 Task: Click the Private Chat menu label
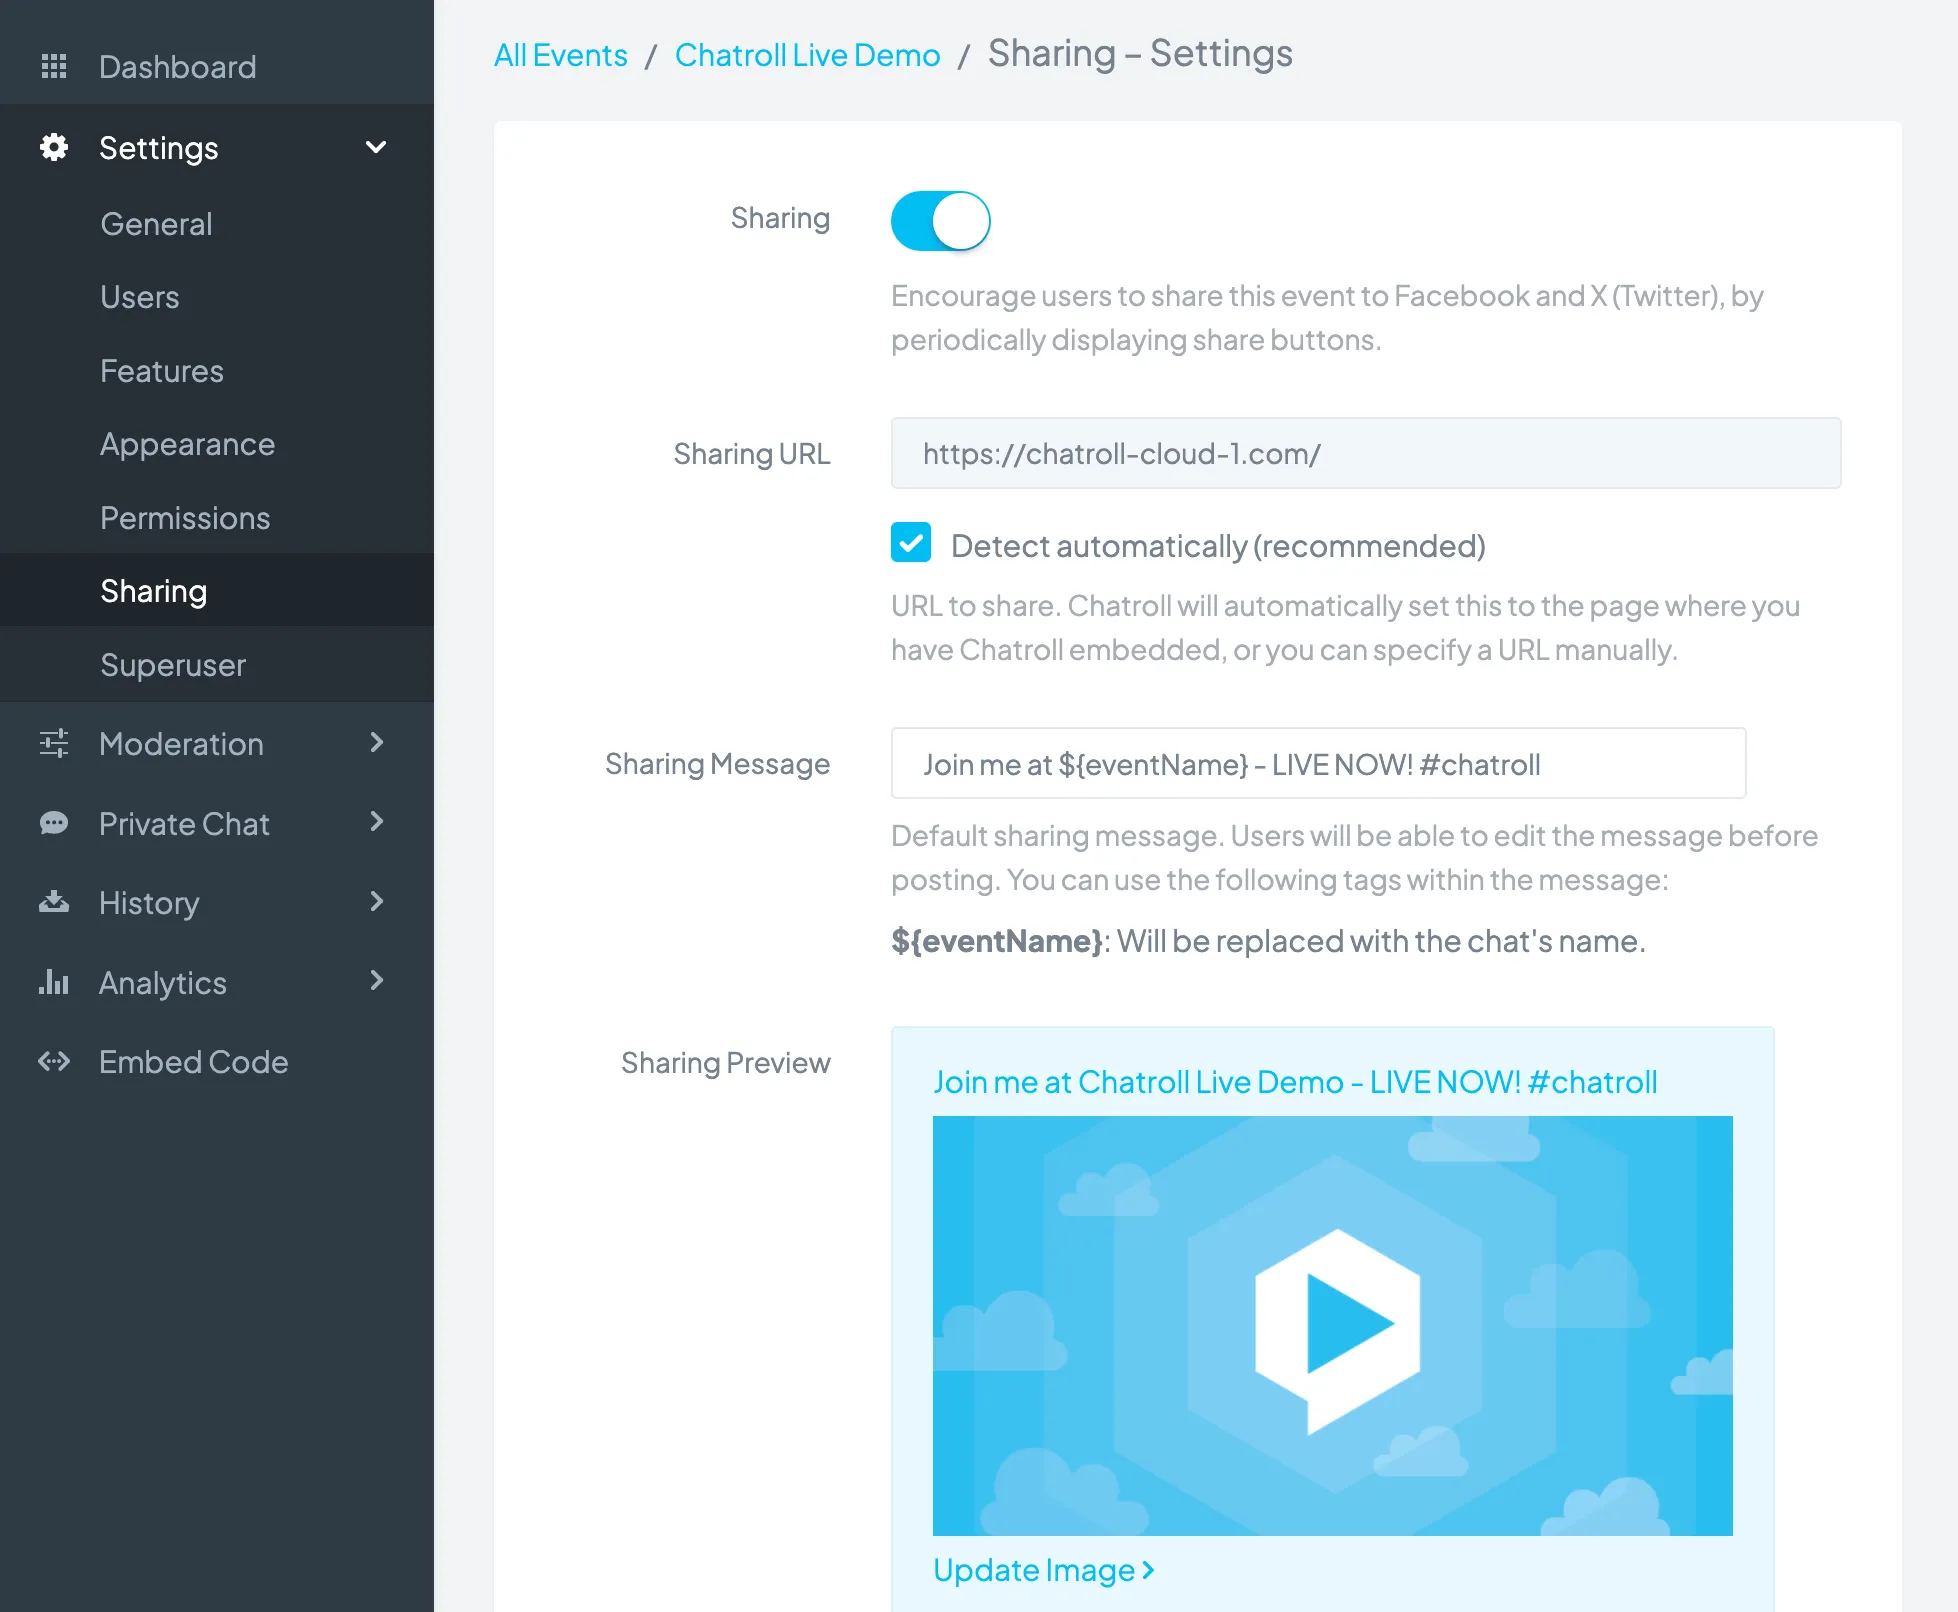click(185, 824)
